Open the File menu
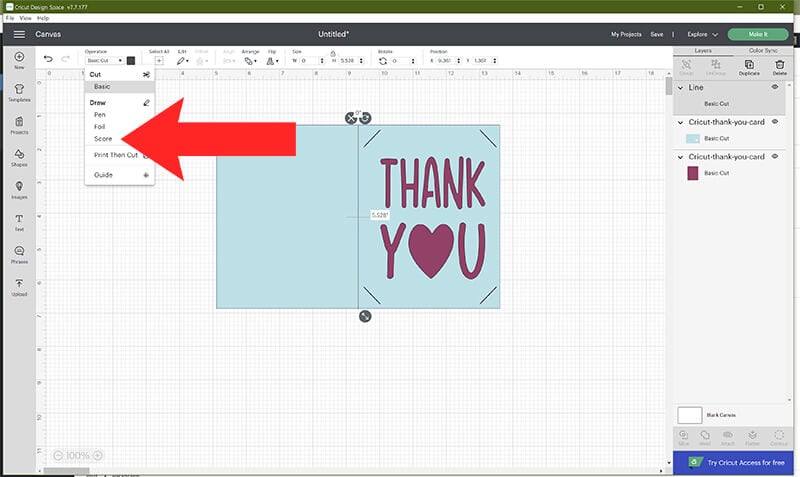The image size is (800, 477). click(x=10, y=18)
